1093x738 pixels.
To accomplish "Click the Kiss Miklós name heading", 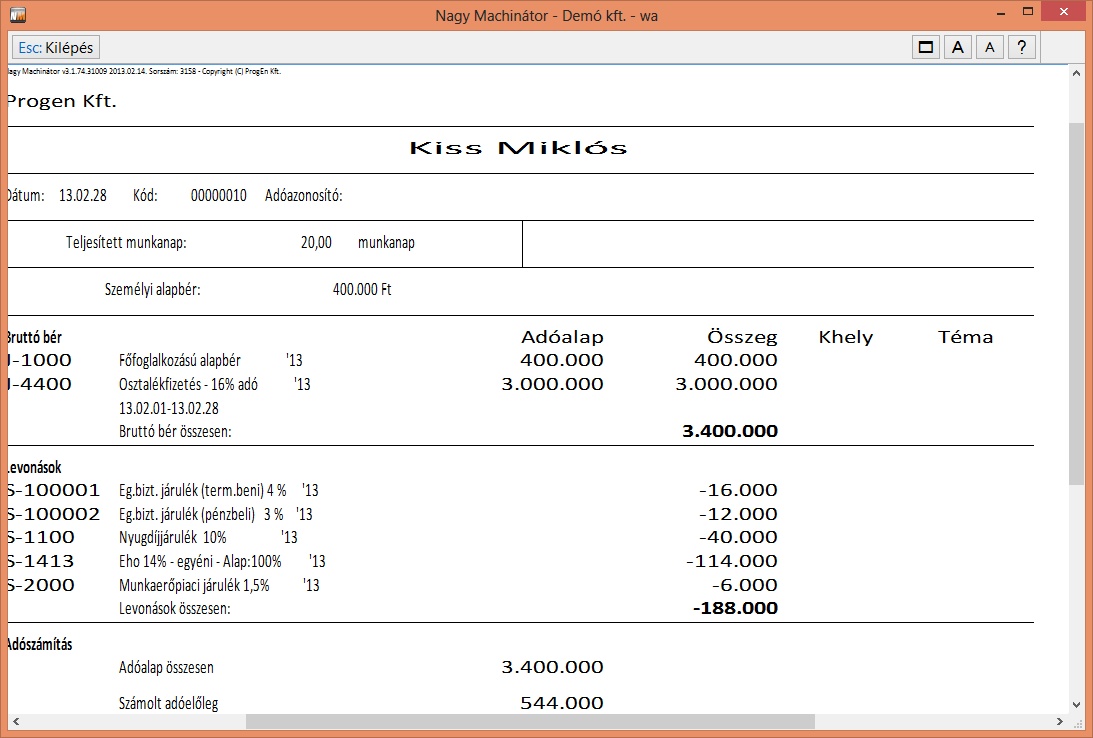I will coord(518,149).
